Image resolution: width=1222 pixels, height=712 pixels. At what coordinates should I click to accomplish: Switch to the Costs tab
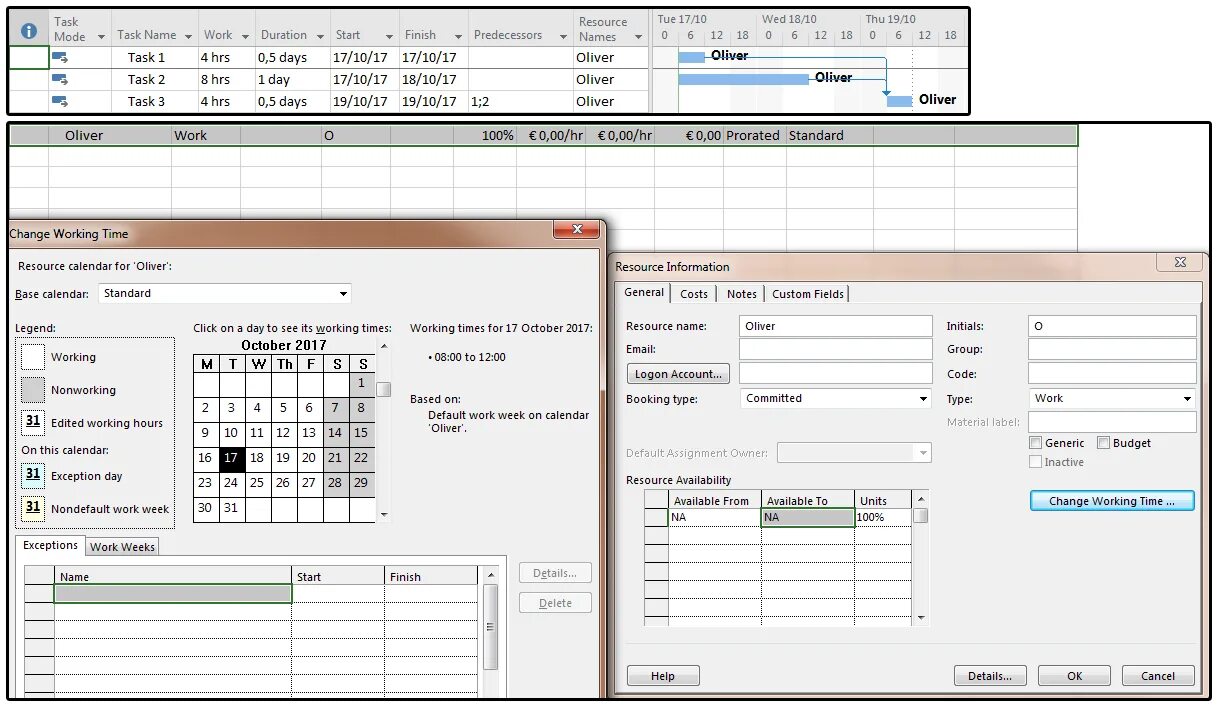[x=694, y=294]
